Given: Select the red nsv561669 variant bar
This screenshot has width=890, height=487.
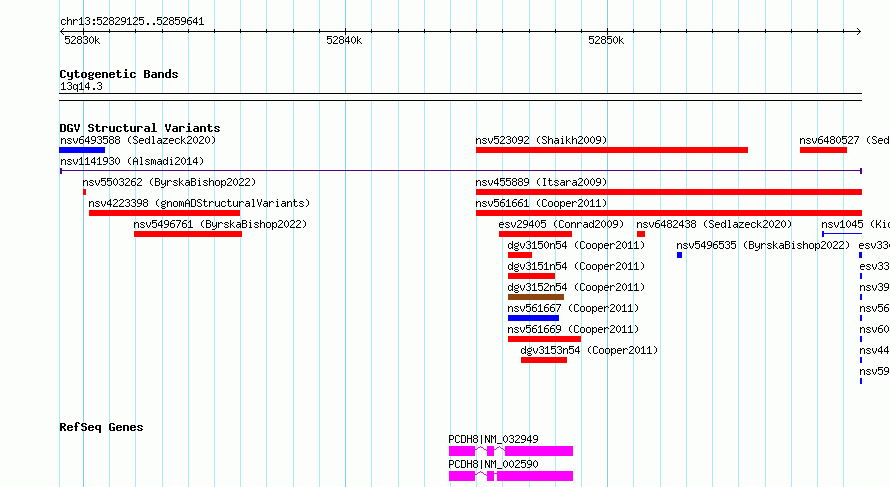Looking at the screenshot, I should click(544, 339).
